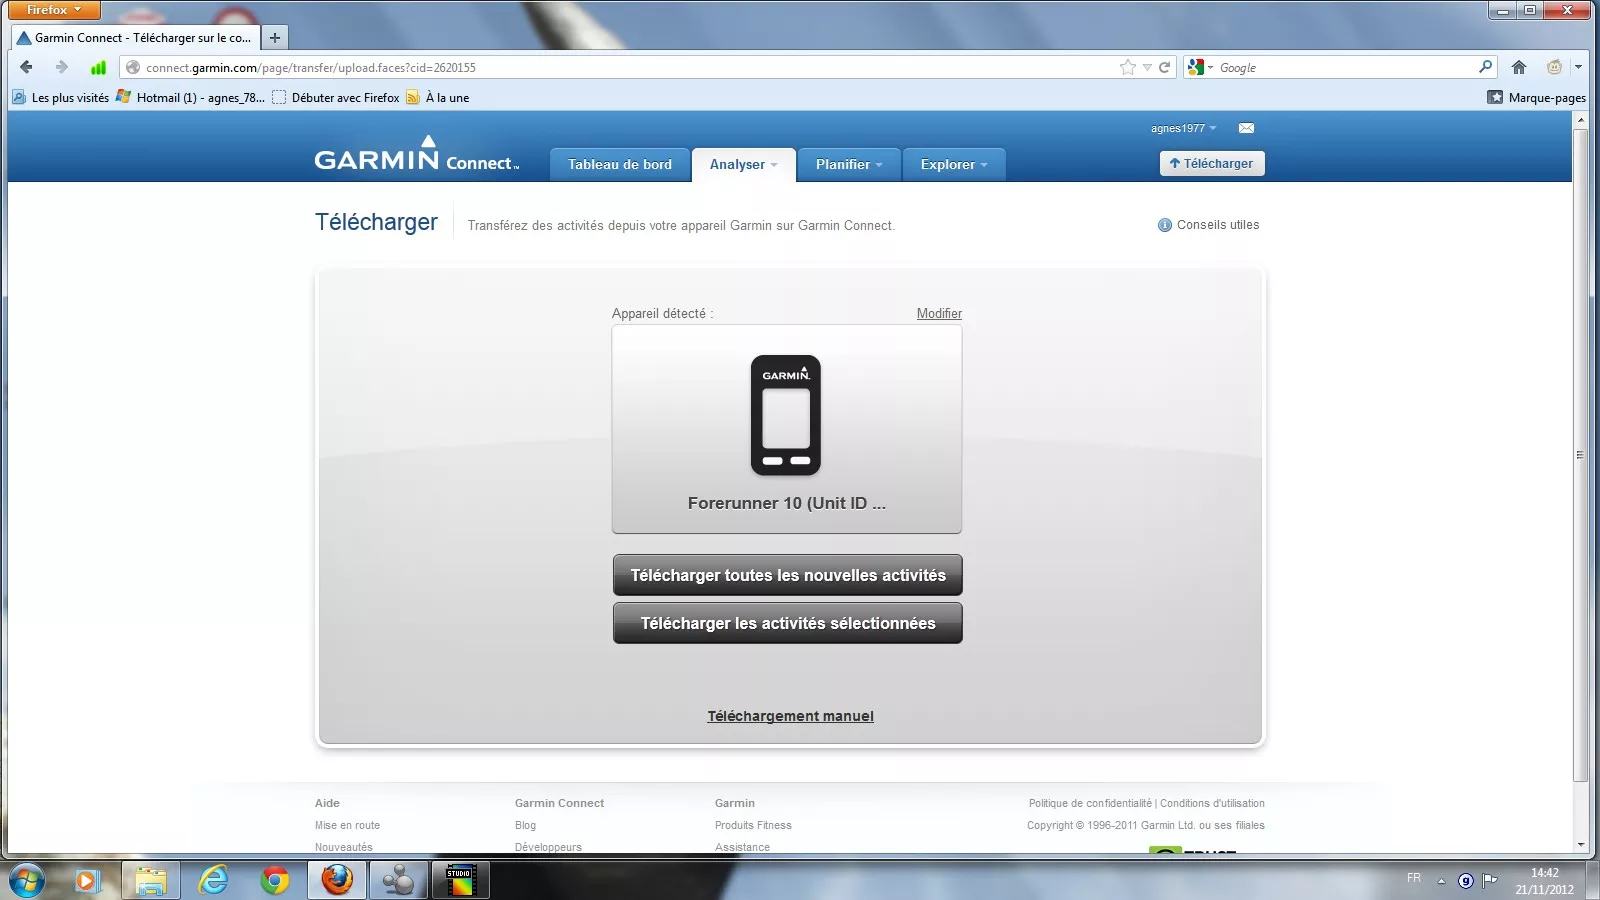This screenshot has width=1600, height=900.
Task: Open the Windows Start button
Action: pyautogui.click(x=27, y=880)
